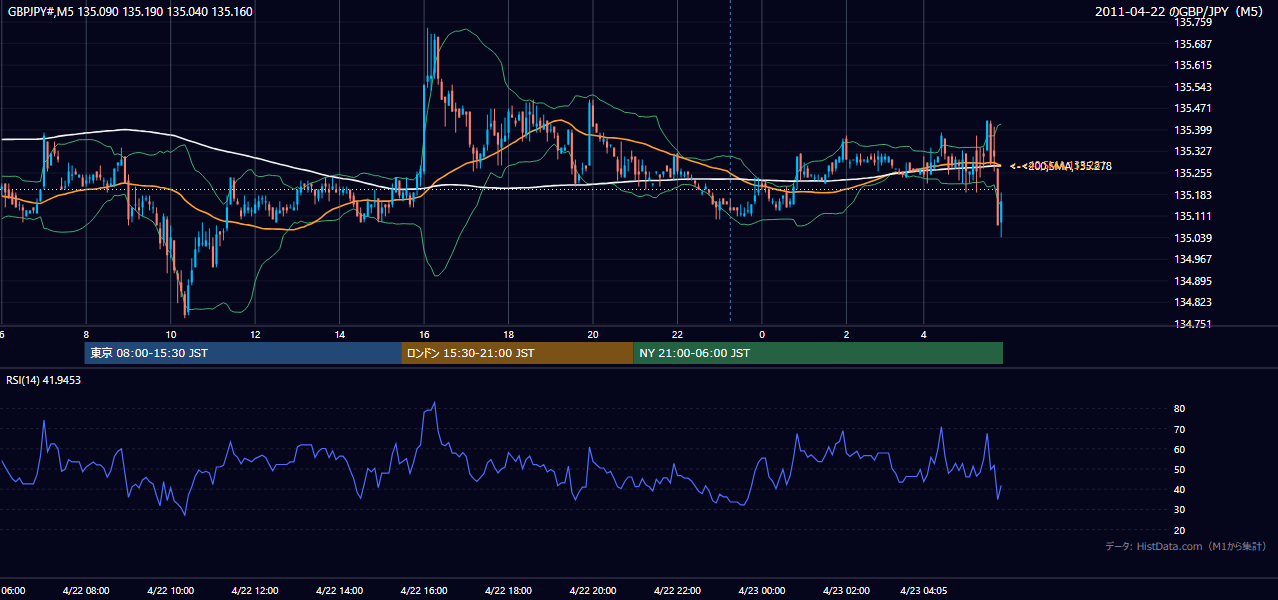This screenshot has height=600, width=1278.
Task: Click price axis label 135.399
Action: (1193, 130)
